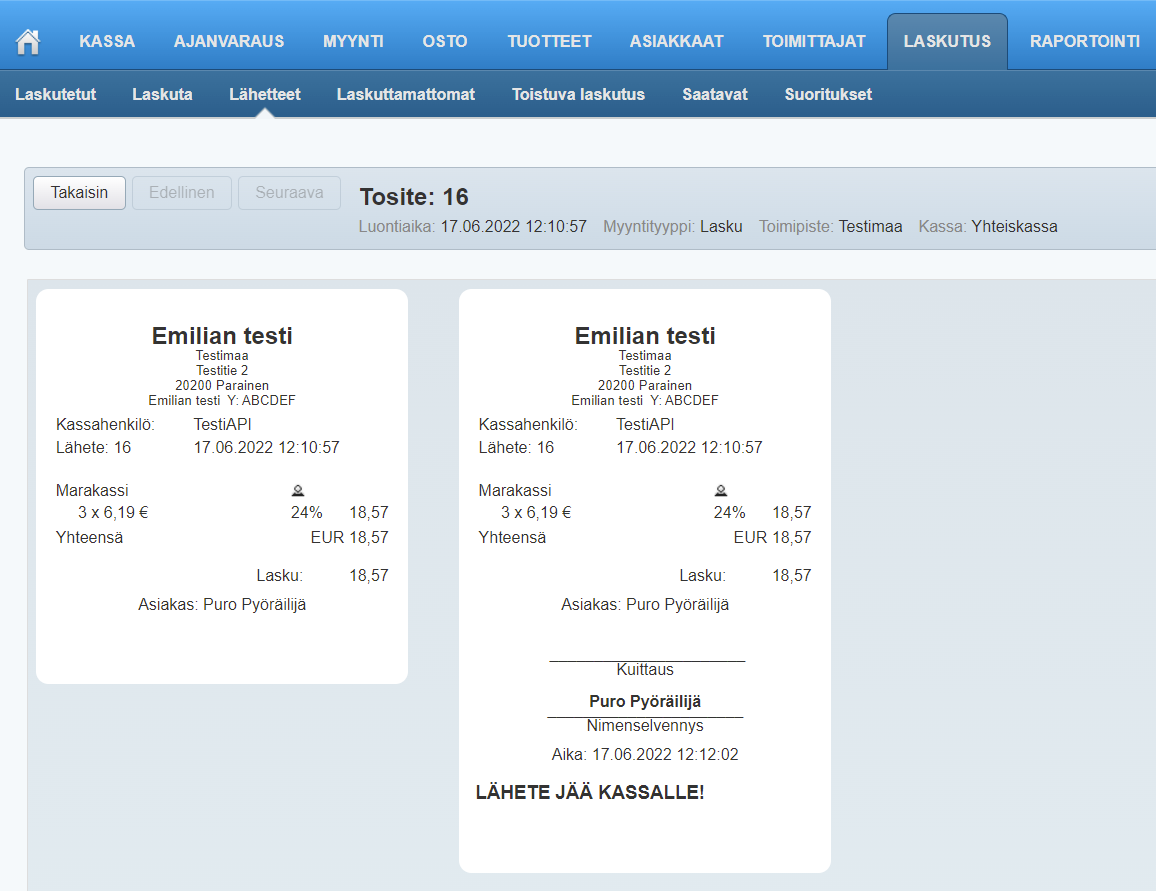Image resolution: width=1156 pixels, height=891 pixels.
Task: Open Laskuttamattomat submenu item
Action: pos(406,95)
